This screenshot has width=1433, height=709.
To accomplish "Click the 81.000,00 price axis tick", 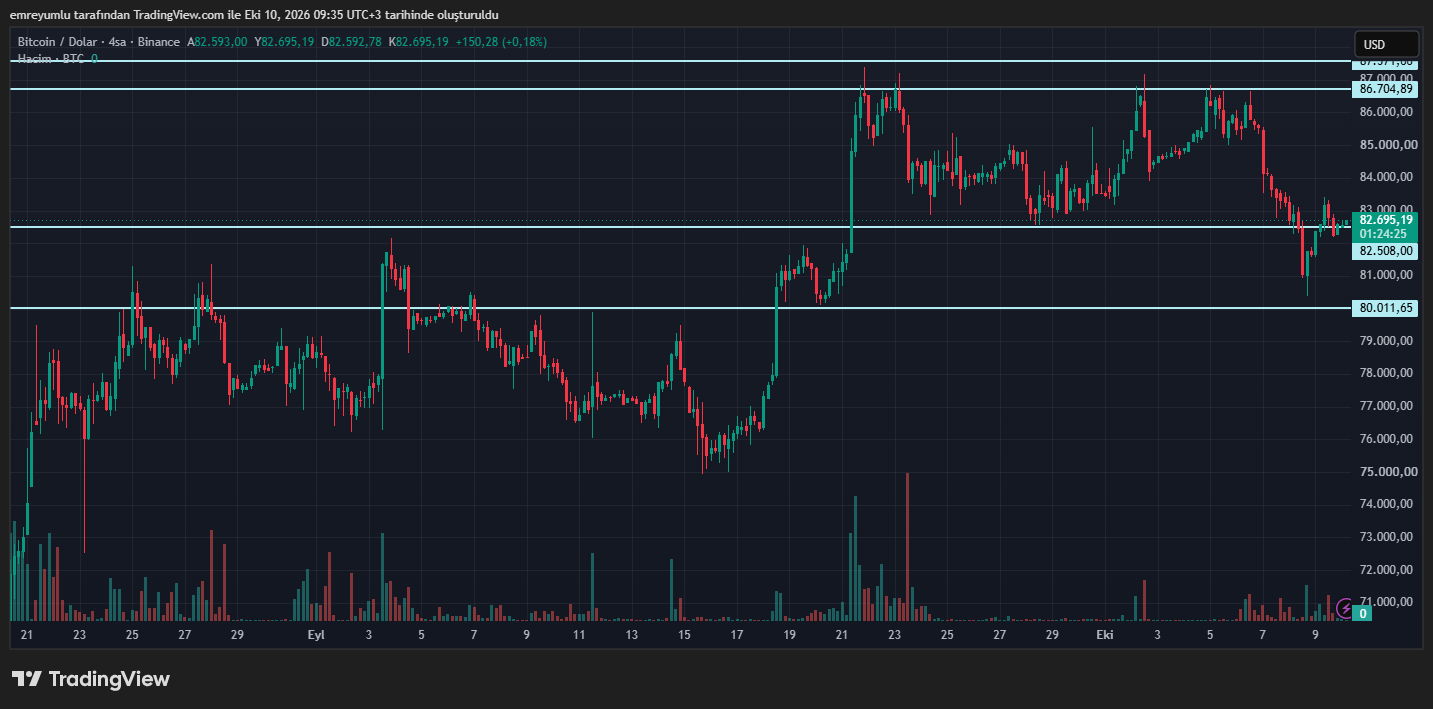I will tap(1388, 275).
